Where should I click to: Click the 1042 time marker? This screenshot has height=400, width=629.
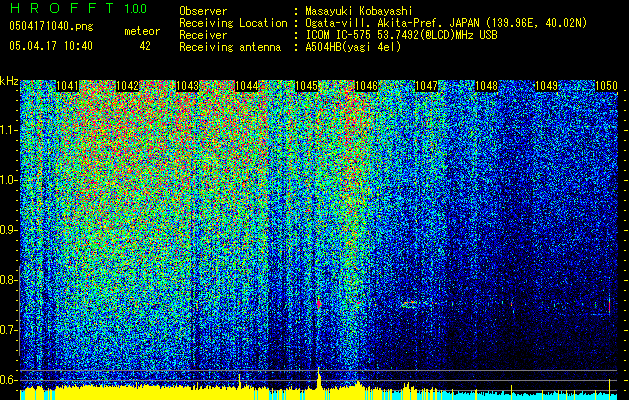[127, 86]
